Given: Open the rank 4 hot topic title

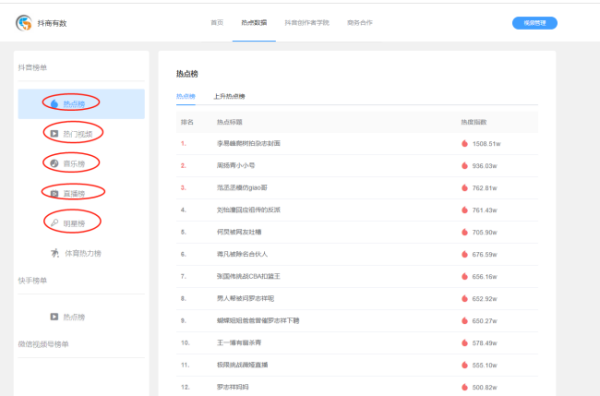Looking at the screenshot, I should (x=249, y=210).
